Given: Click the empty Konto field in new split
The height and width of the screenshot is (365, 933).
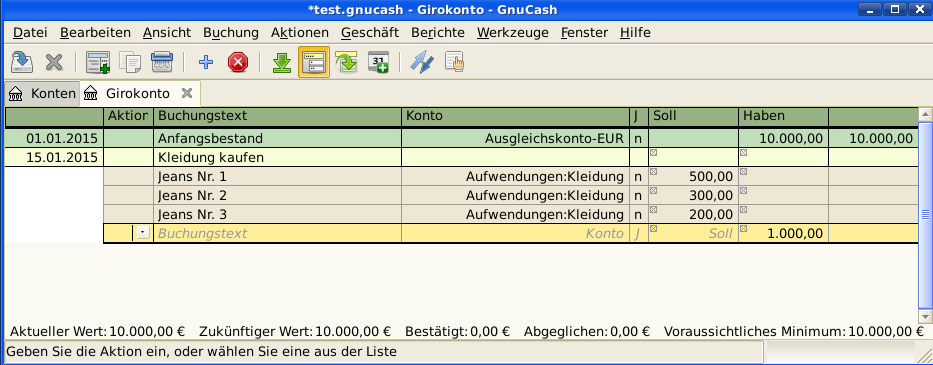Looking at the screenshot, I should click(x=515, y=233).
